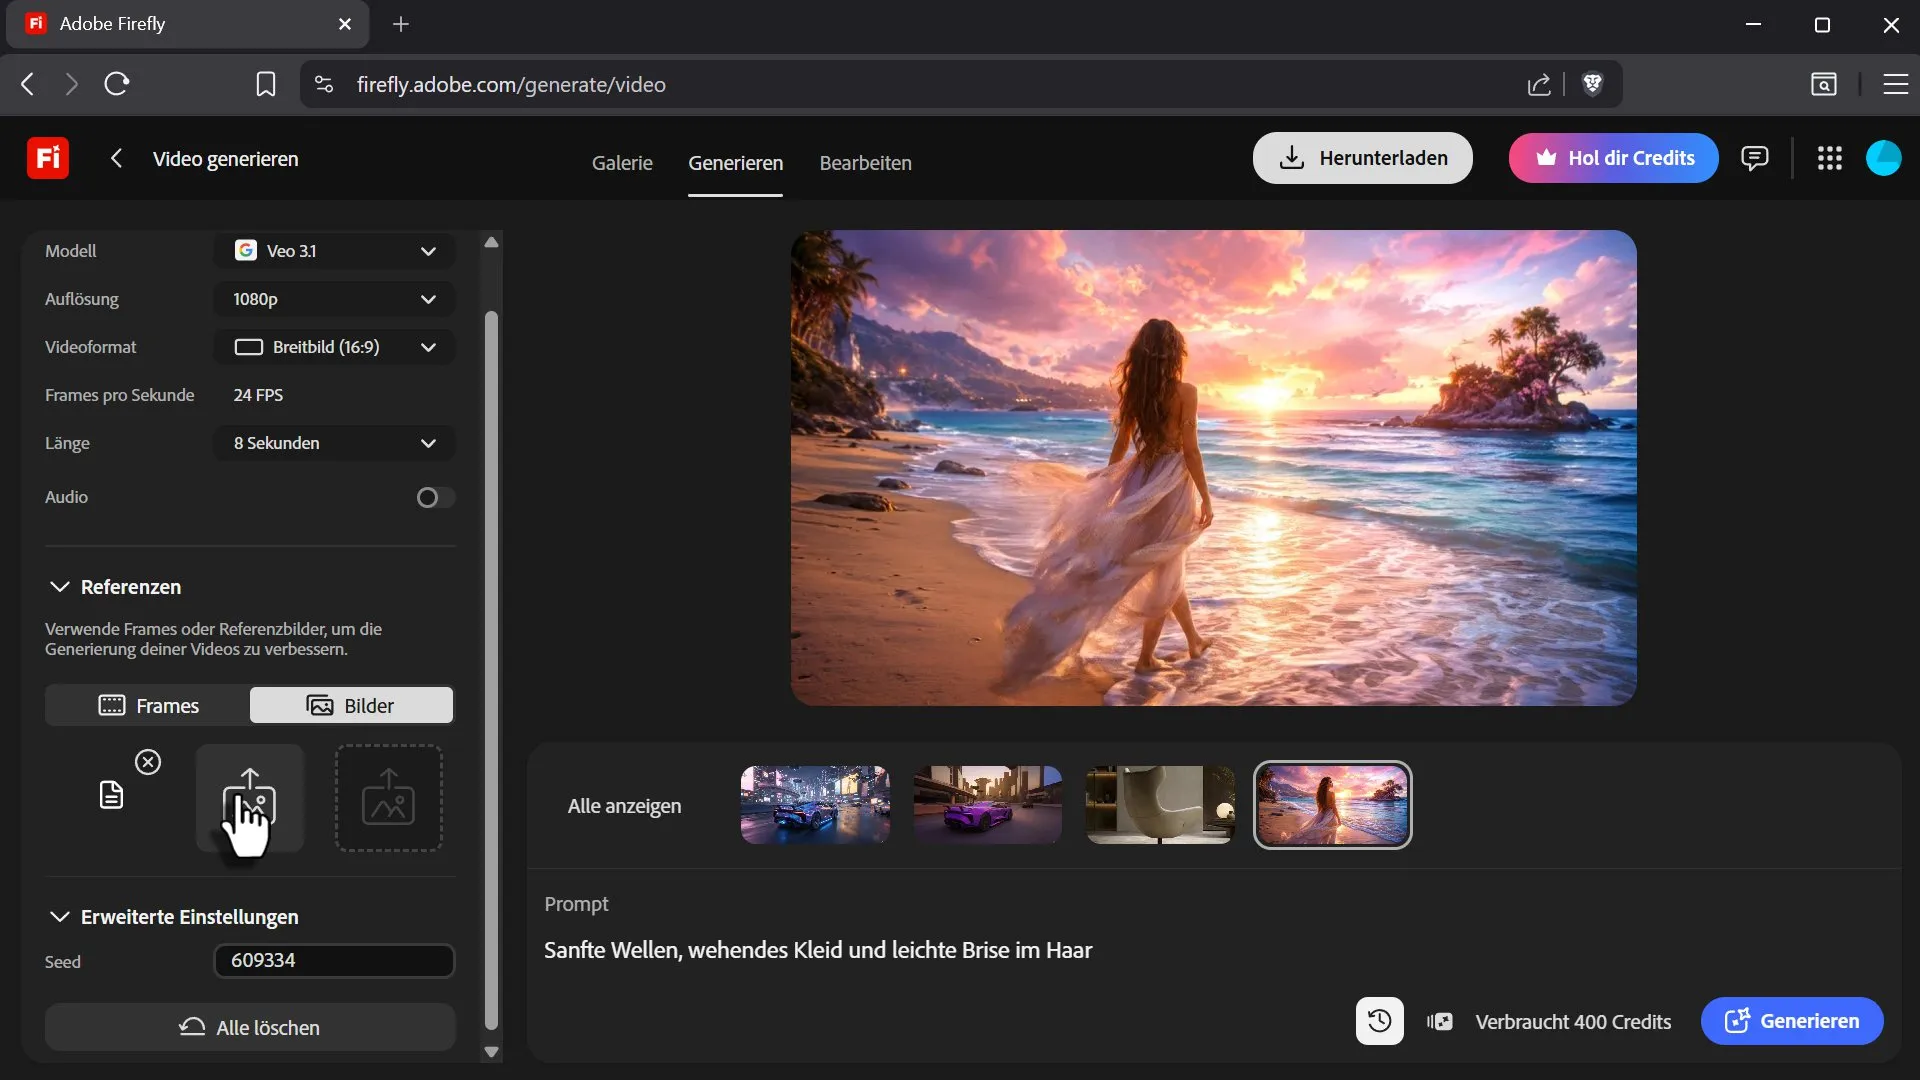
Task: Click browser forward arrow
Action: (x=71, y=84)
